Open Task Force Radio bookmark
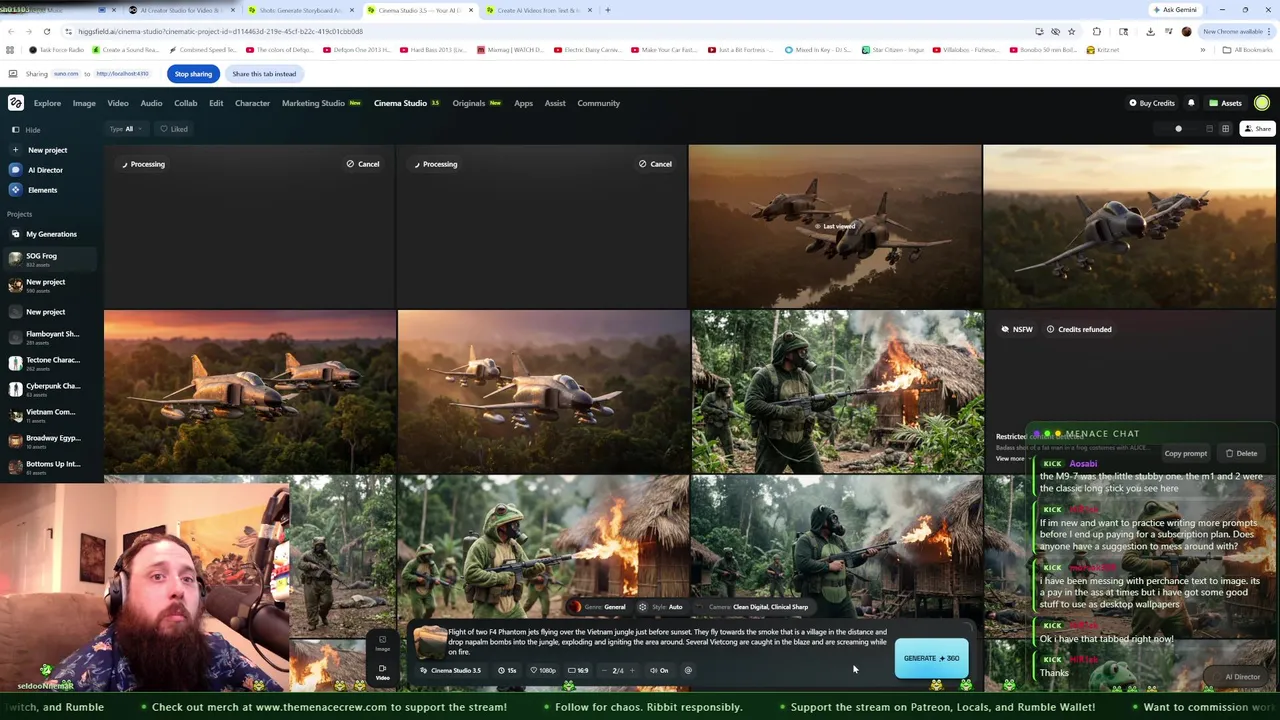 point(57,50)
